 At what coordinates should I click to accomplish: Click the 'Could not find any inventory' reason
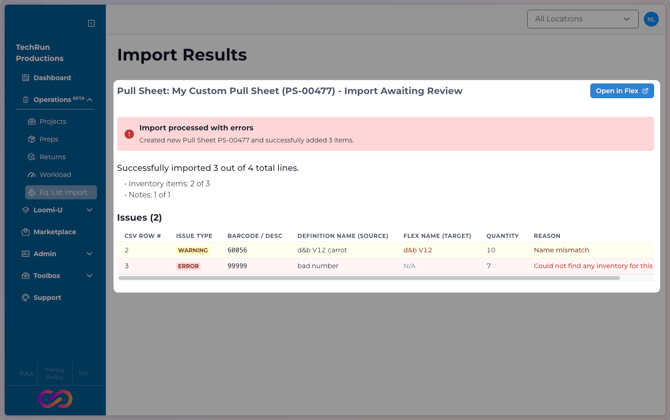[x=593, y=266]
